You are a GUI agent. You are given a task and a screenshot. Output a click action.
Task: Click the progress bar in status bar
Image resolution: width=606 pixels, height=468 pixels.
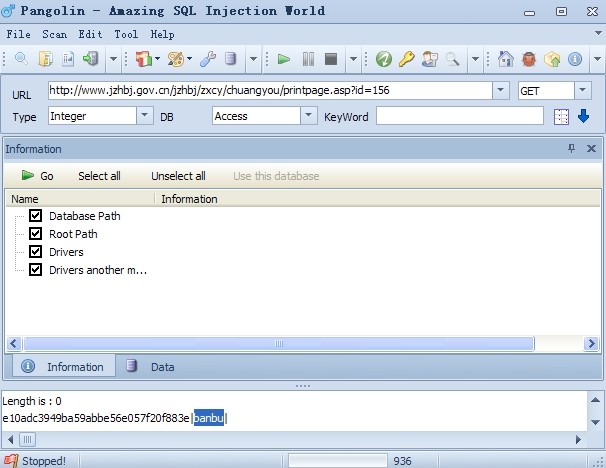pos(338,461)
